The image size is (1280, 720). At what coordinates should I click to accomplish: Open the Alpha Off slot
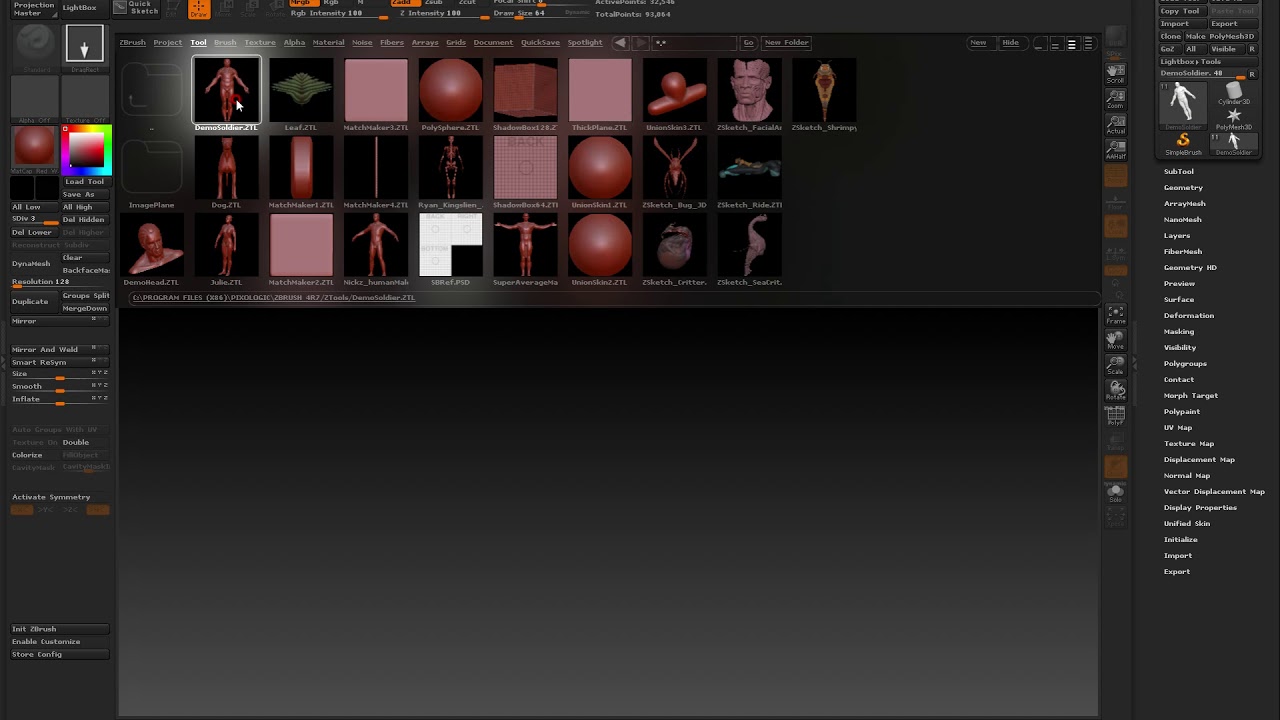click(35, 97)
